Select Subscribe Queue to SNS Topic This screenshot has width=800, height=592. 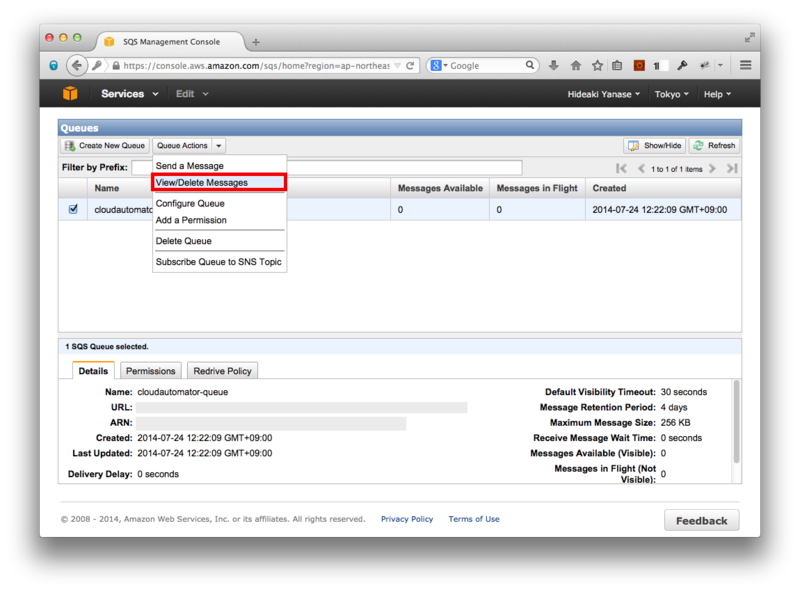218,262
